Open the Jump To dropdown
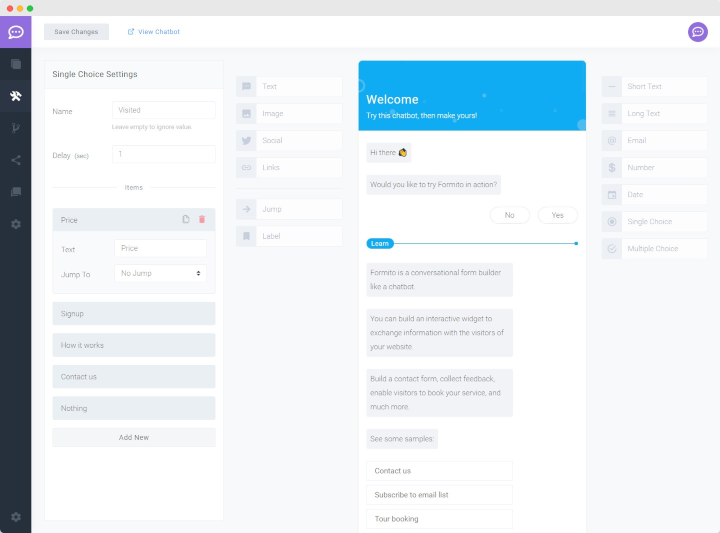This screenshot has width=720, height=533. click(160, 273)
